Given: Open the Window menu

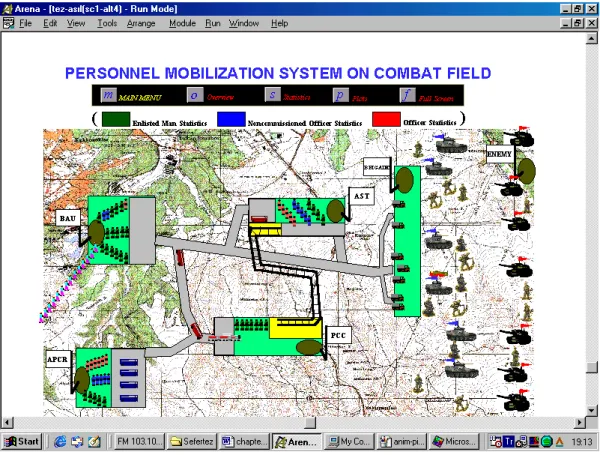Looking at the screenshot, I should point(244,23).
